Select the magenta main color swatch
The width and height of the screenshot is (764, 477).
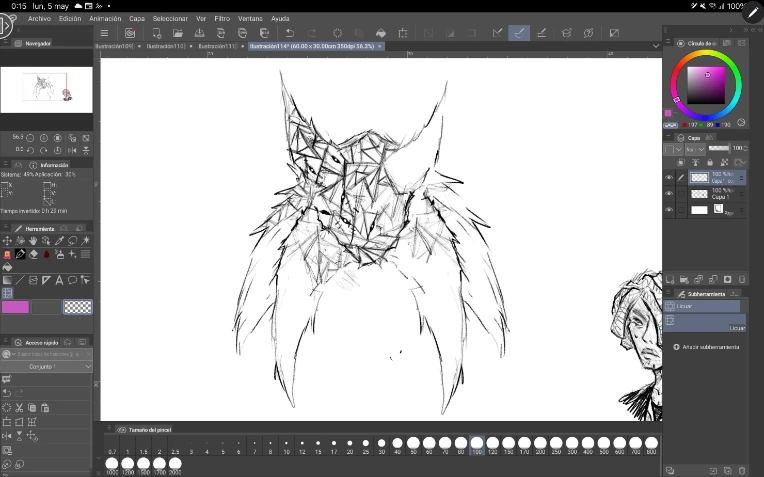(16, 307)
